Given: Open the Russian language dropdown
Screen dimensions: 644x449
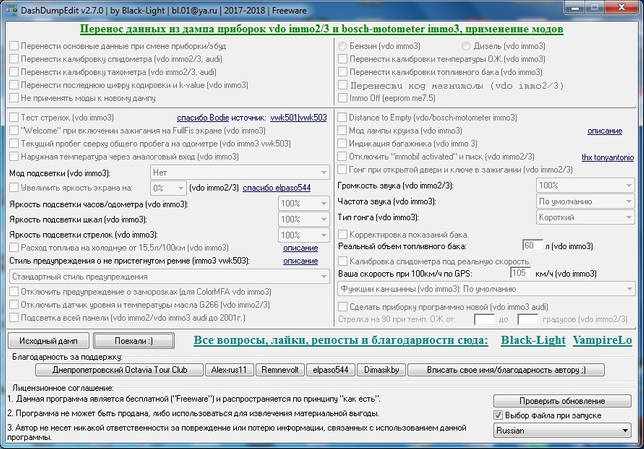Looking at the screenshot, I should pos(562,431).
